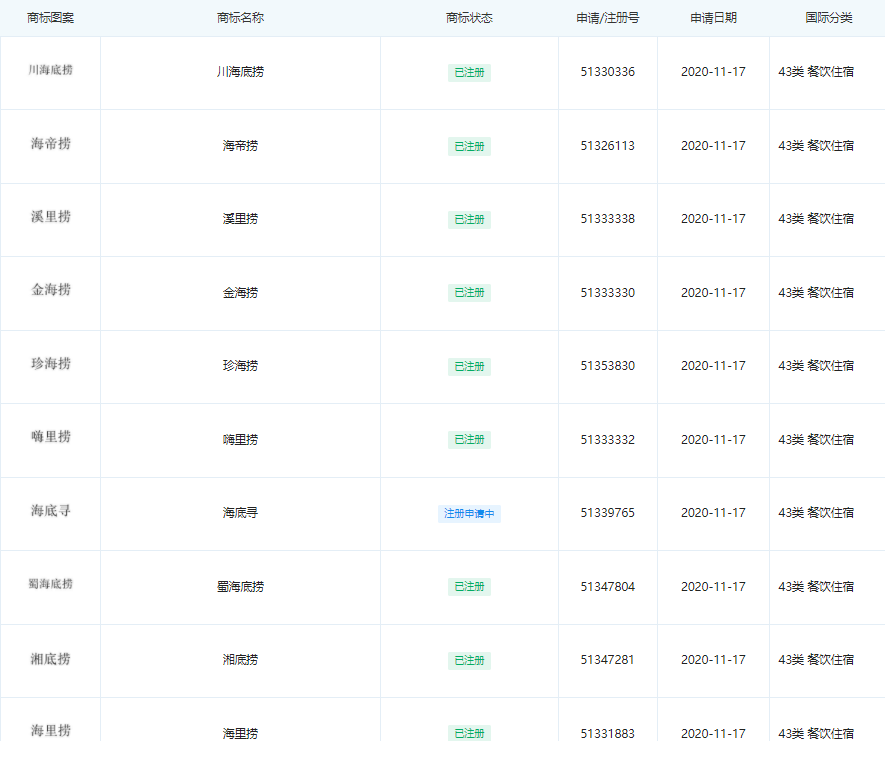Screen dimensions: 885x761
Task: Select registration number 51347281
Action: (608, 659)
